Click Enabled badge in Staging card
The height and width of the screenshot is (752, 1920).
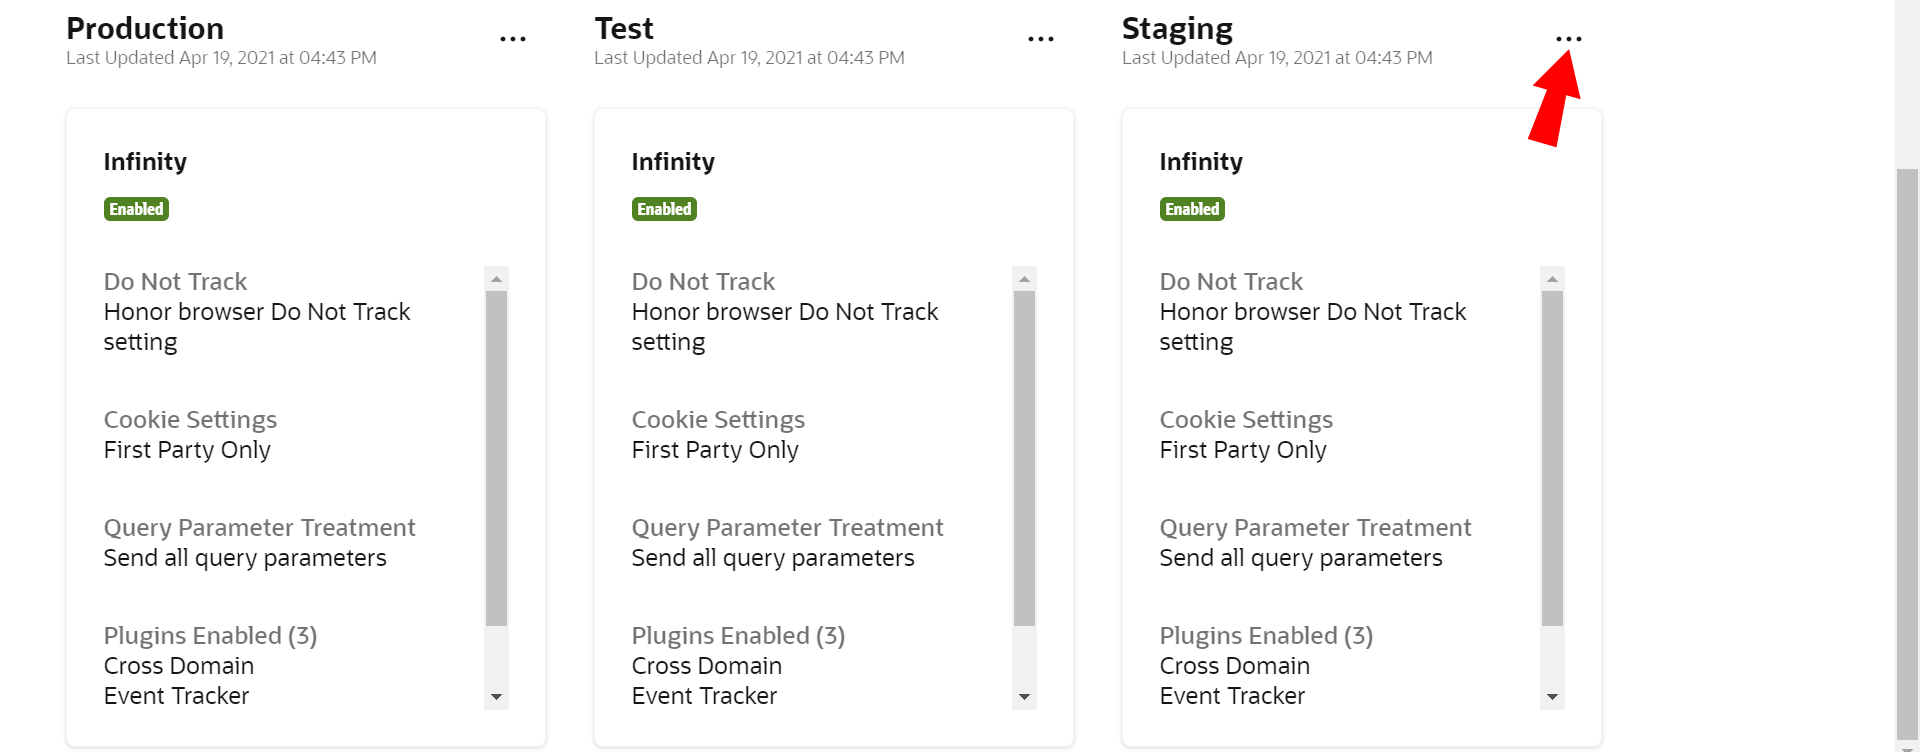point(1192,209)
